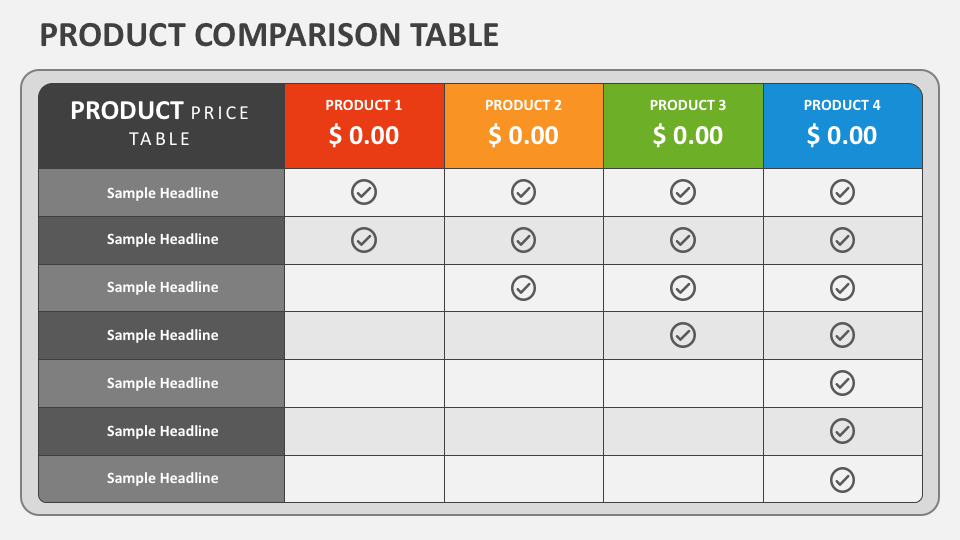
Task: Select the orange Product 2 header
Action: 524,126
